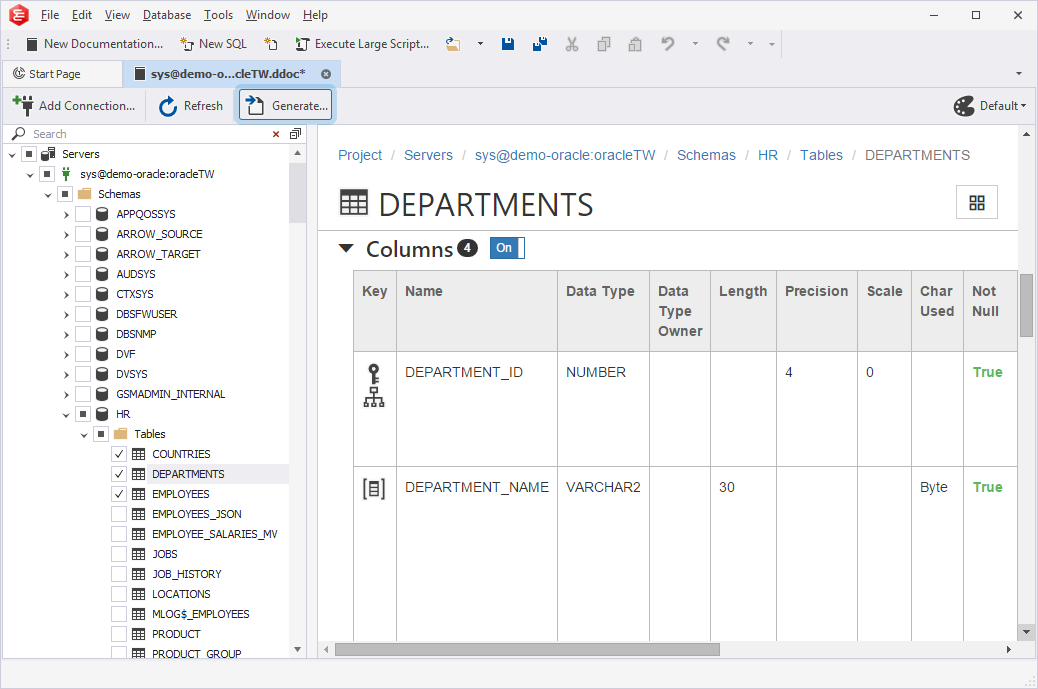1038x689 pixels.
Task: Open the Database menu
Action: (167, 15)
